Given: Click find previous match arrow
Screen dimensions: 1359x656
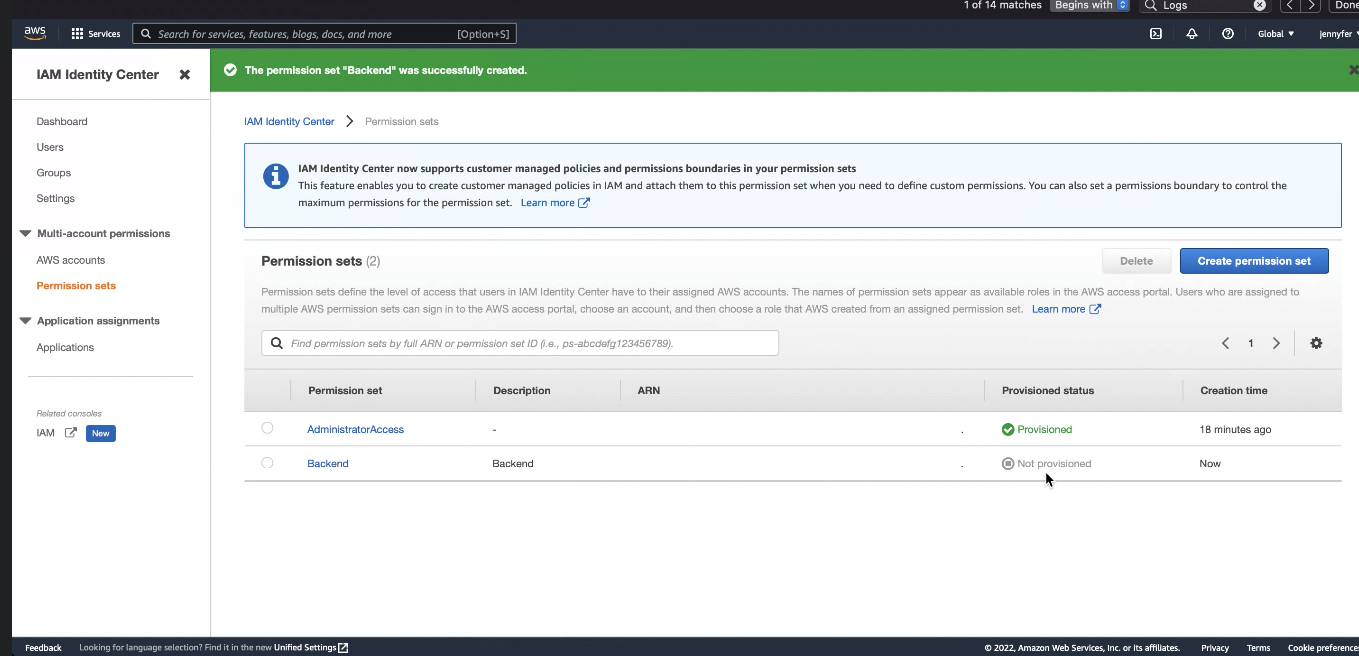Looking at the screenshot, I should [x=1290, y=5].
